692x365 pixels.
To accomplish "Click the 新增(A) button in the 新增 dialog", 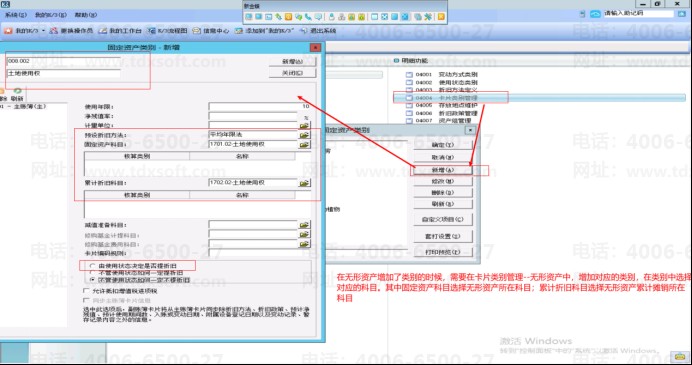I will [x=293, y=61].
